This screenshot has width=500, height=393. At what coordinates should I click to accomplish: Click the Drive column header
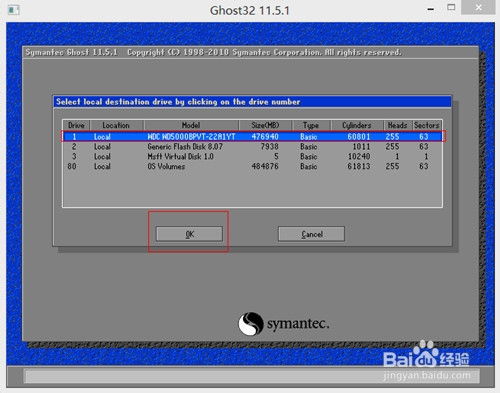pos(76,125)
